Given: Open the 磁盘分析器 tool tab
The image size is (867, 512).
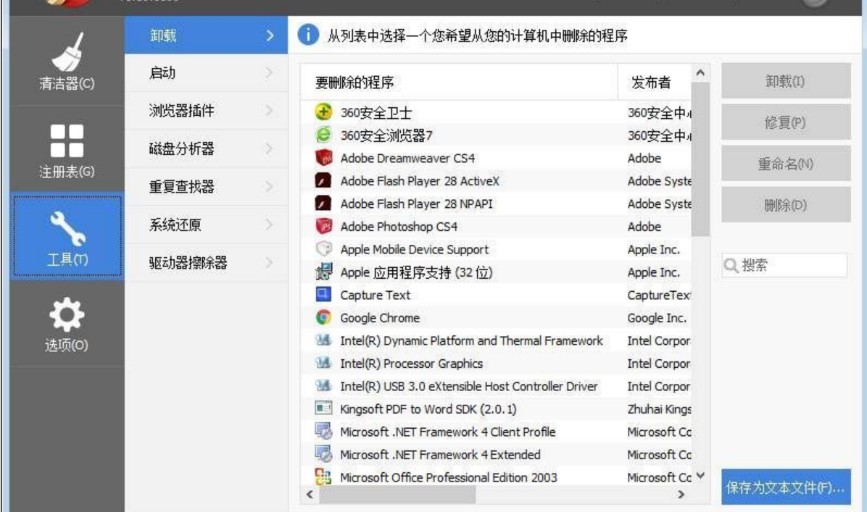Looking at the screenshot, I should tap(206, 149).
